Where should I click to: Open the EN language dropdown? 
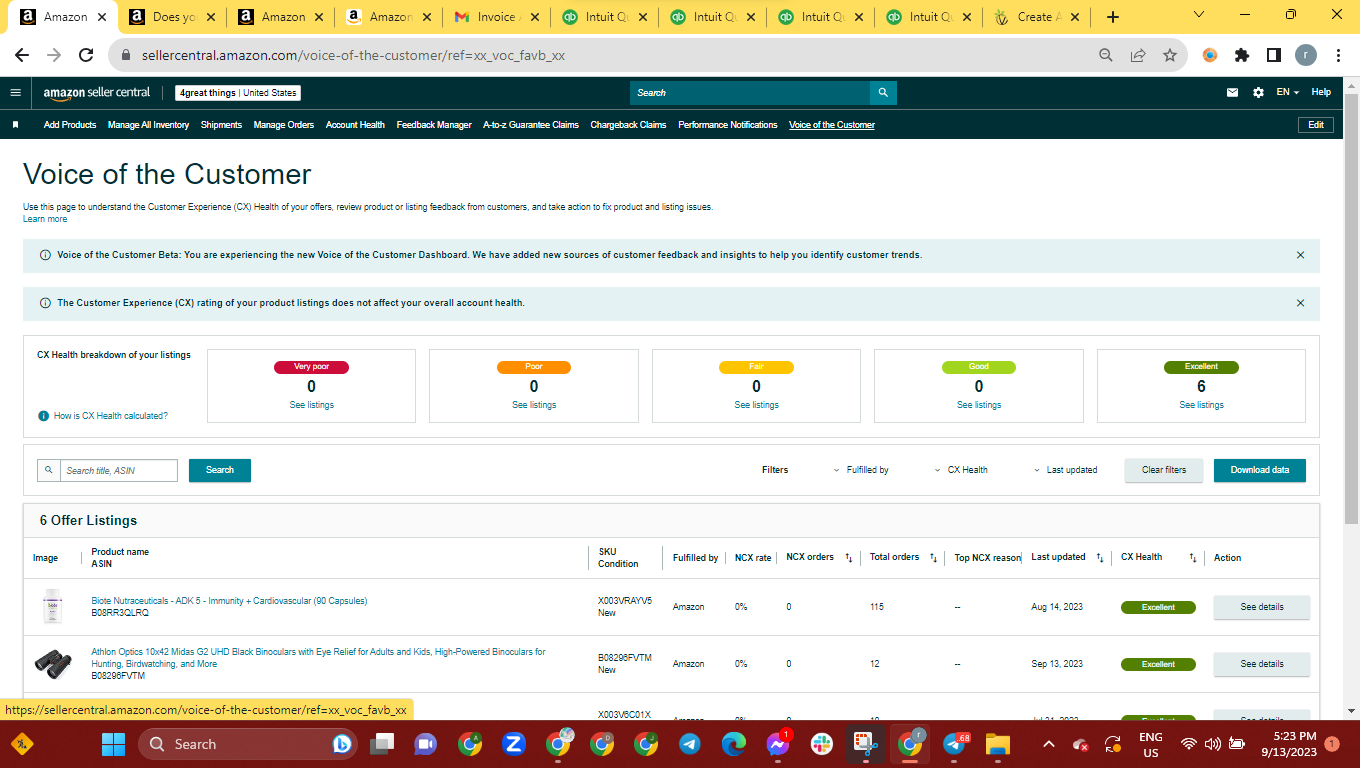(x=1287, y=92)
